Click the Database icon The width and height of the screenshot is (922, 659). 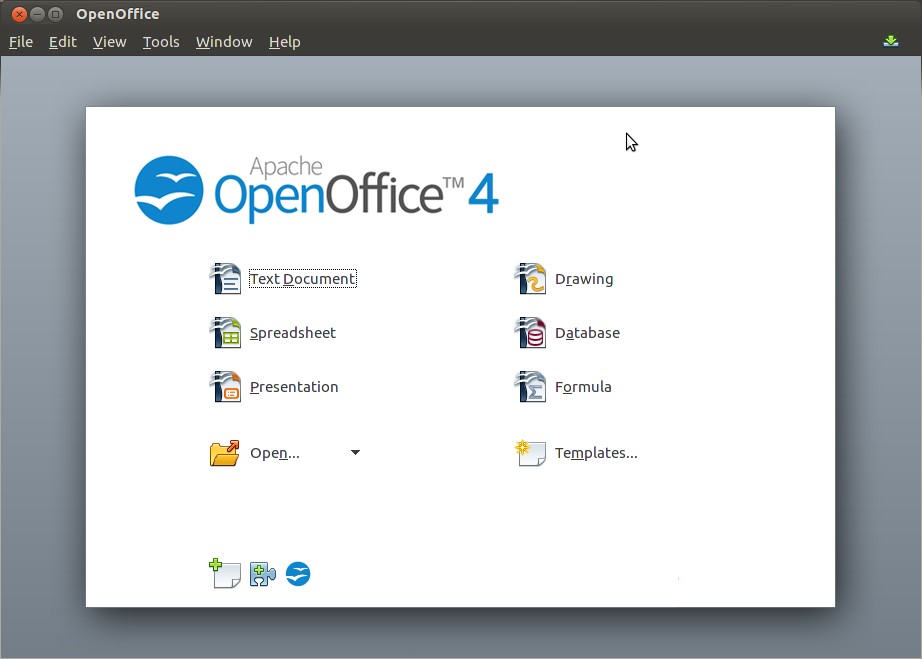[530, 333]
